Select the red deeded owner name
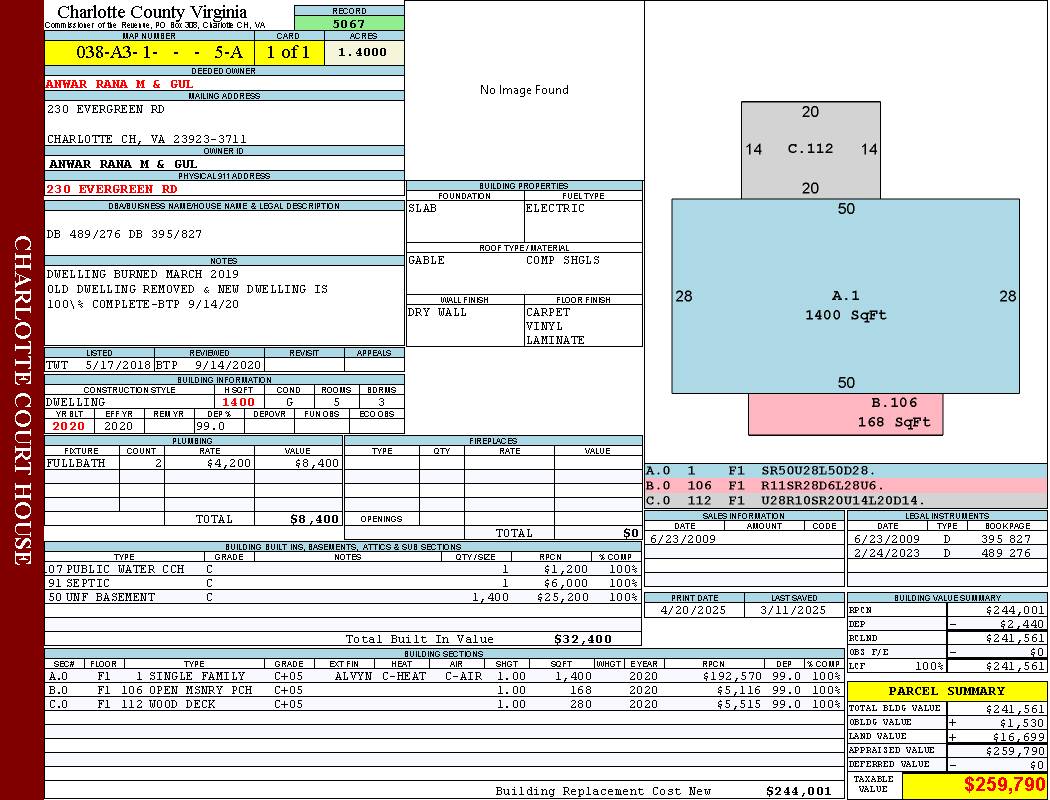Image resolution: width=1050 pixels, height=800 pixels. tap(120, 85)
